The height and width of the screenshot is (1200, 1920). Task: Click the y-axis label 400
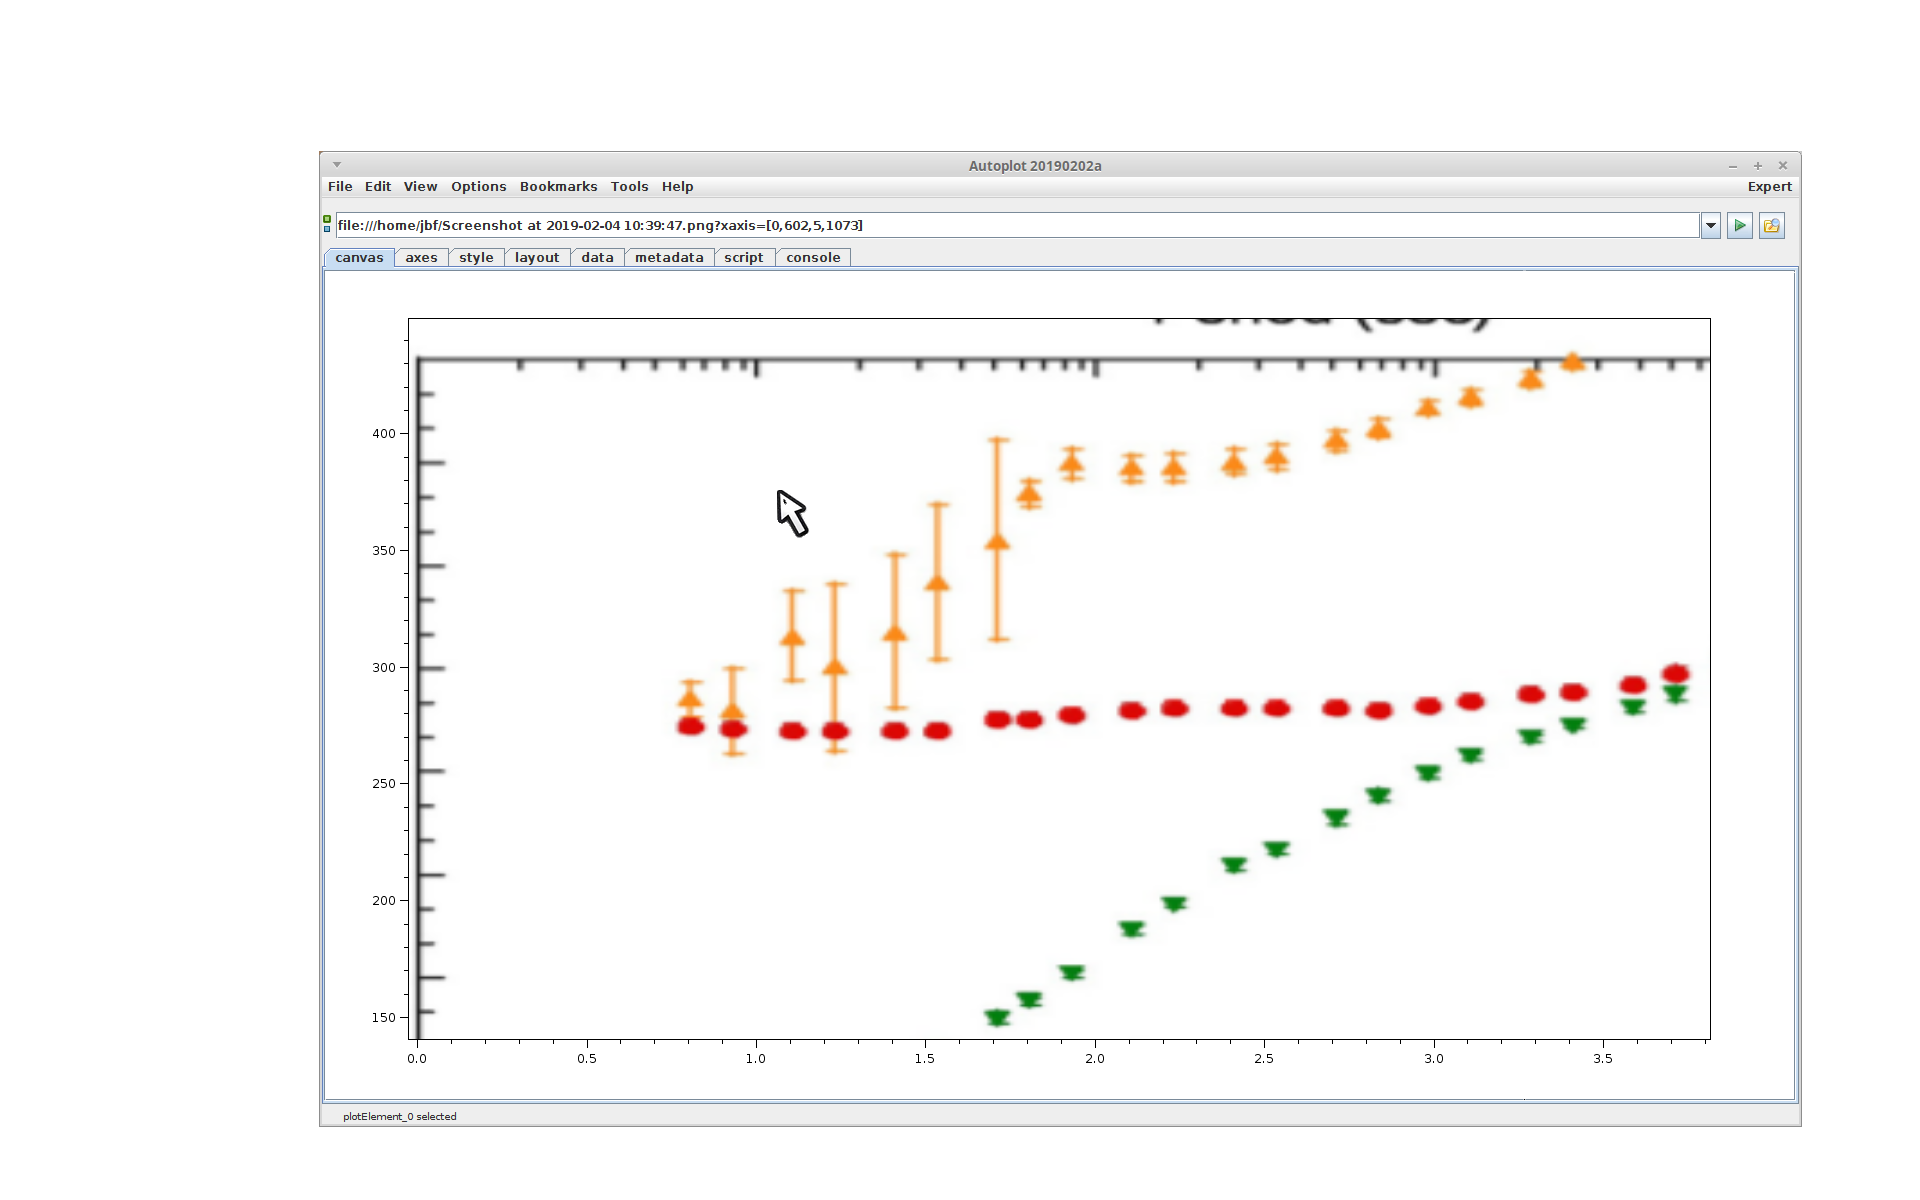(x=384, y=434)
